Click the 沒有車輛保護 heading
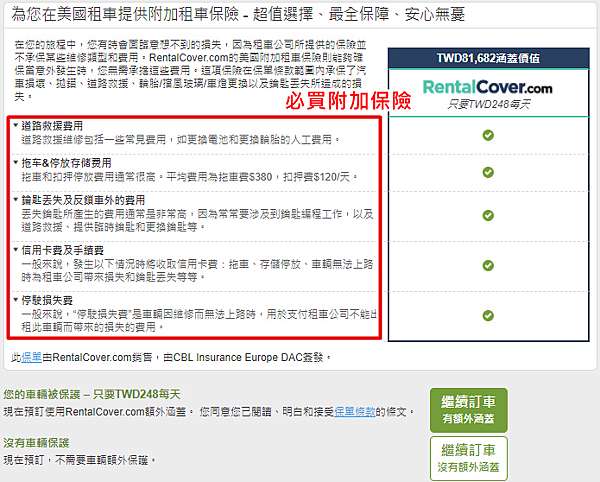This screenshot has height=482, width=600. [36, 443]
